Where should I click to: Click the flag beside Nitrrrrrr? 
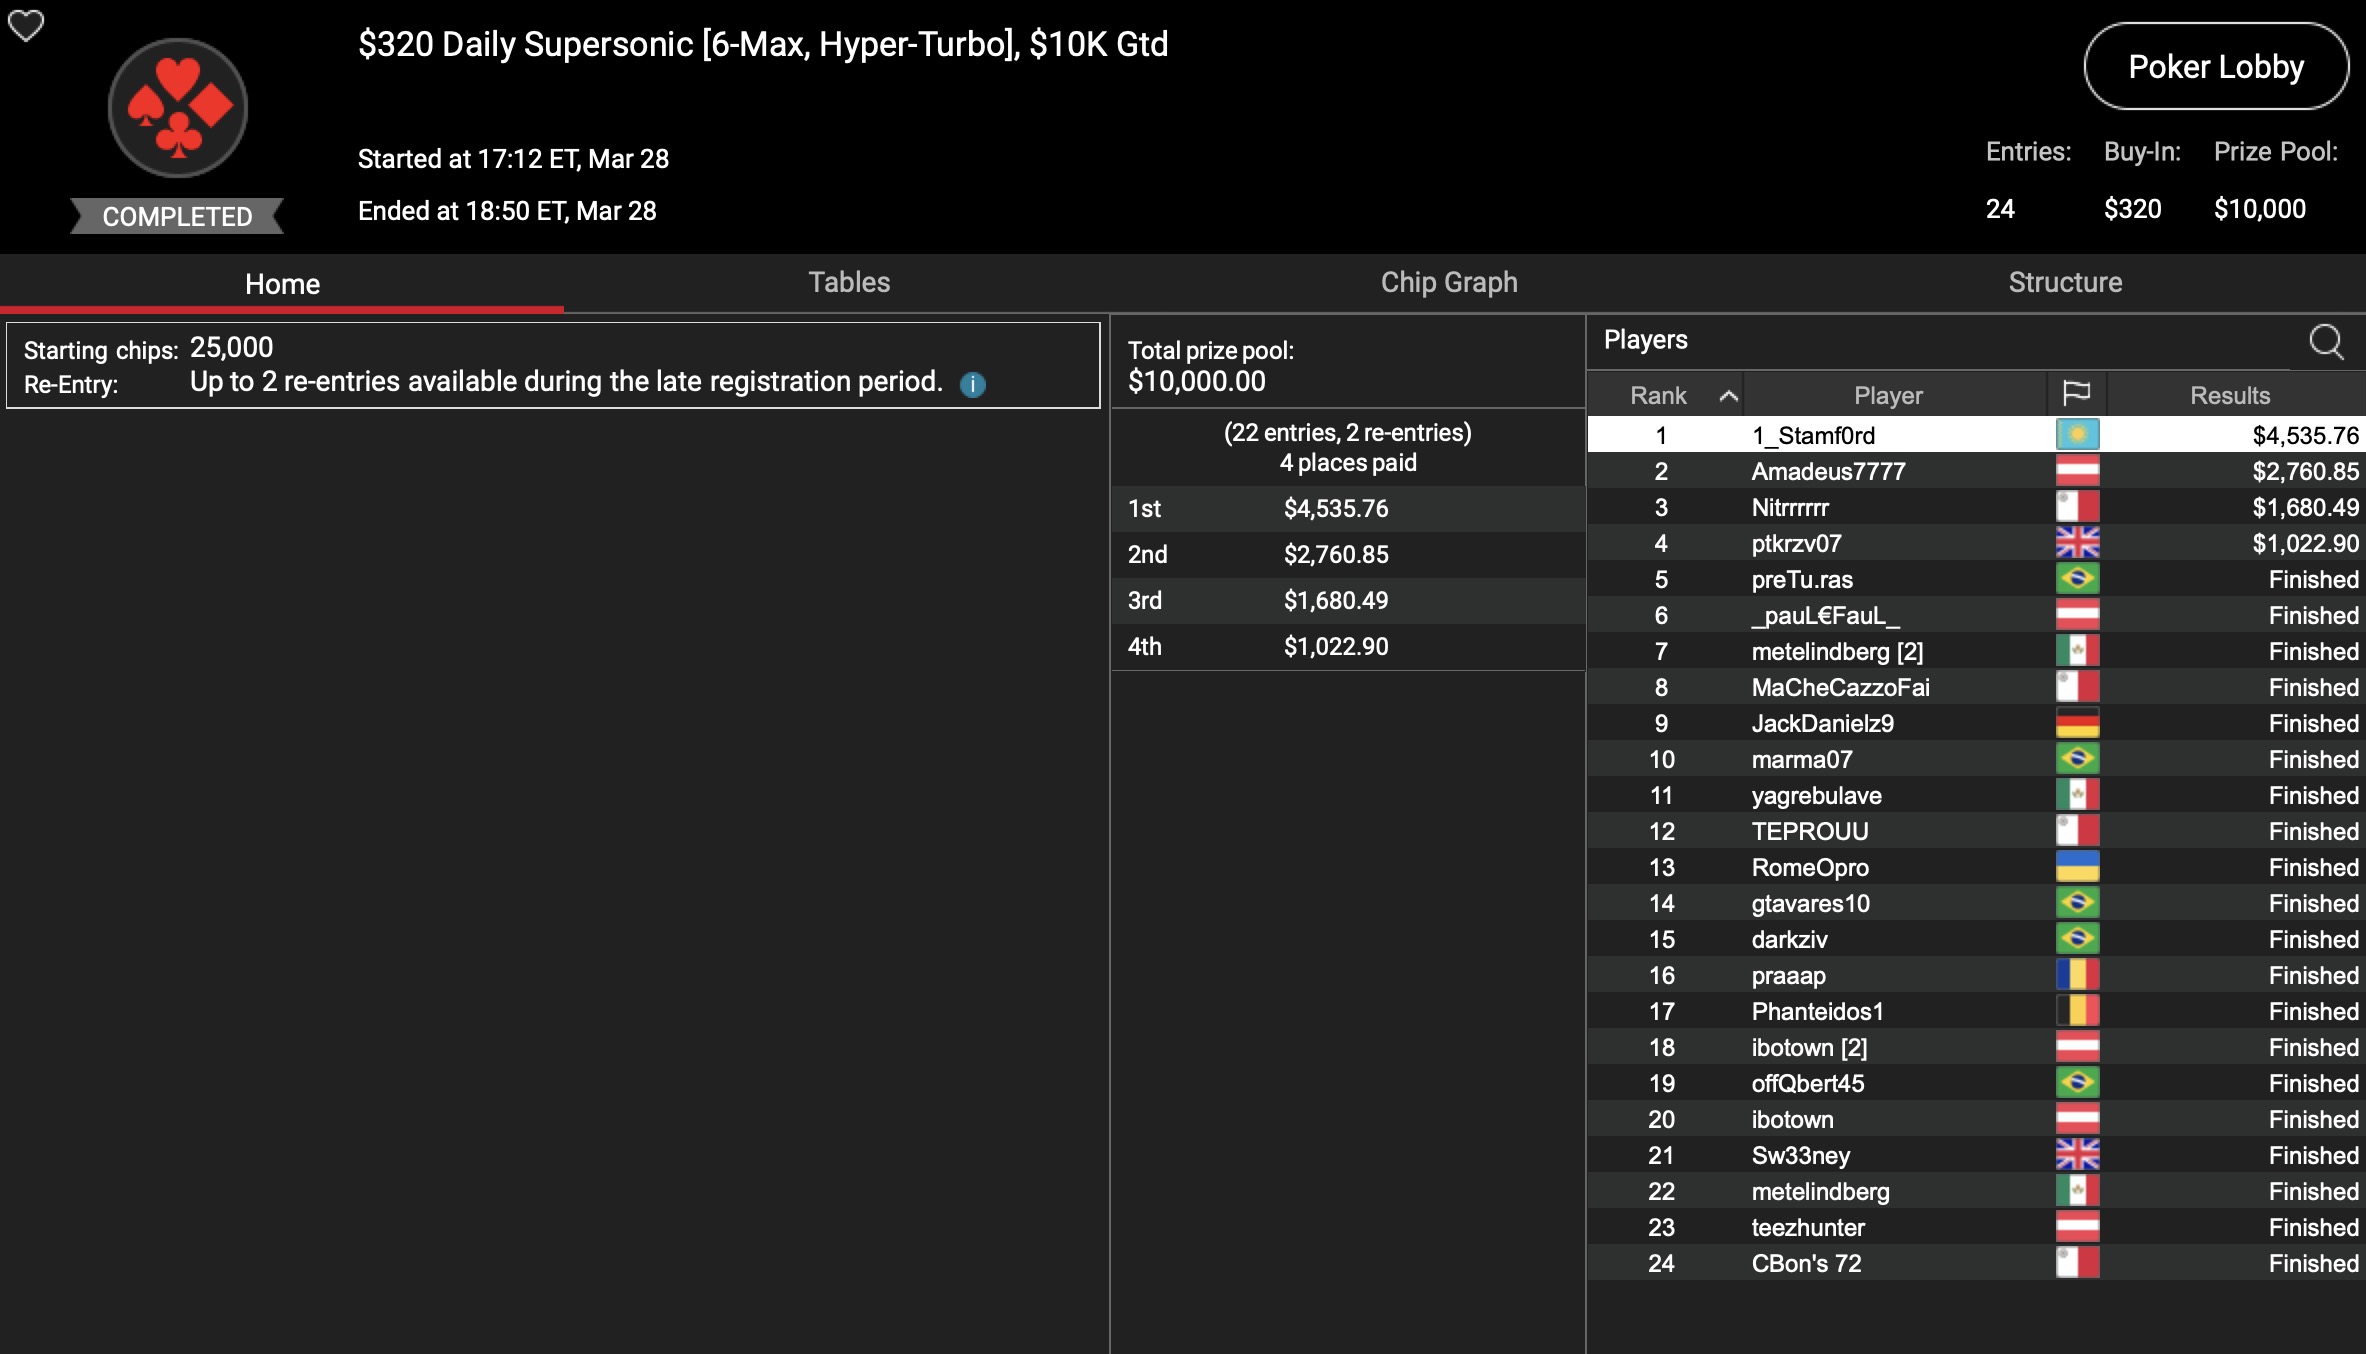click(x=2077, y=507)
